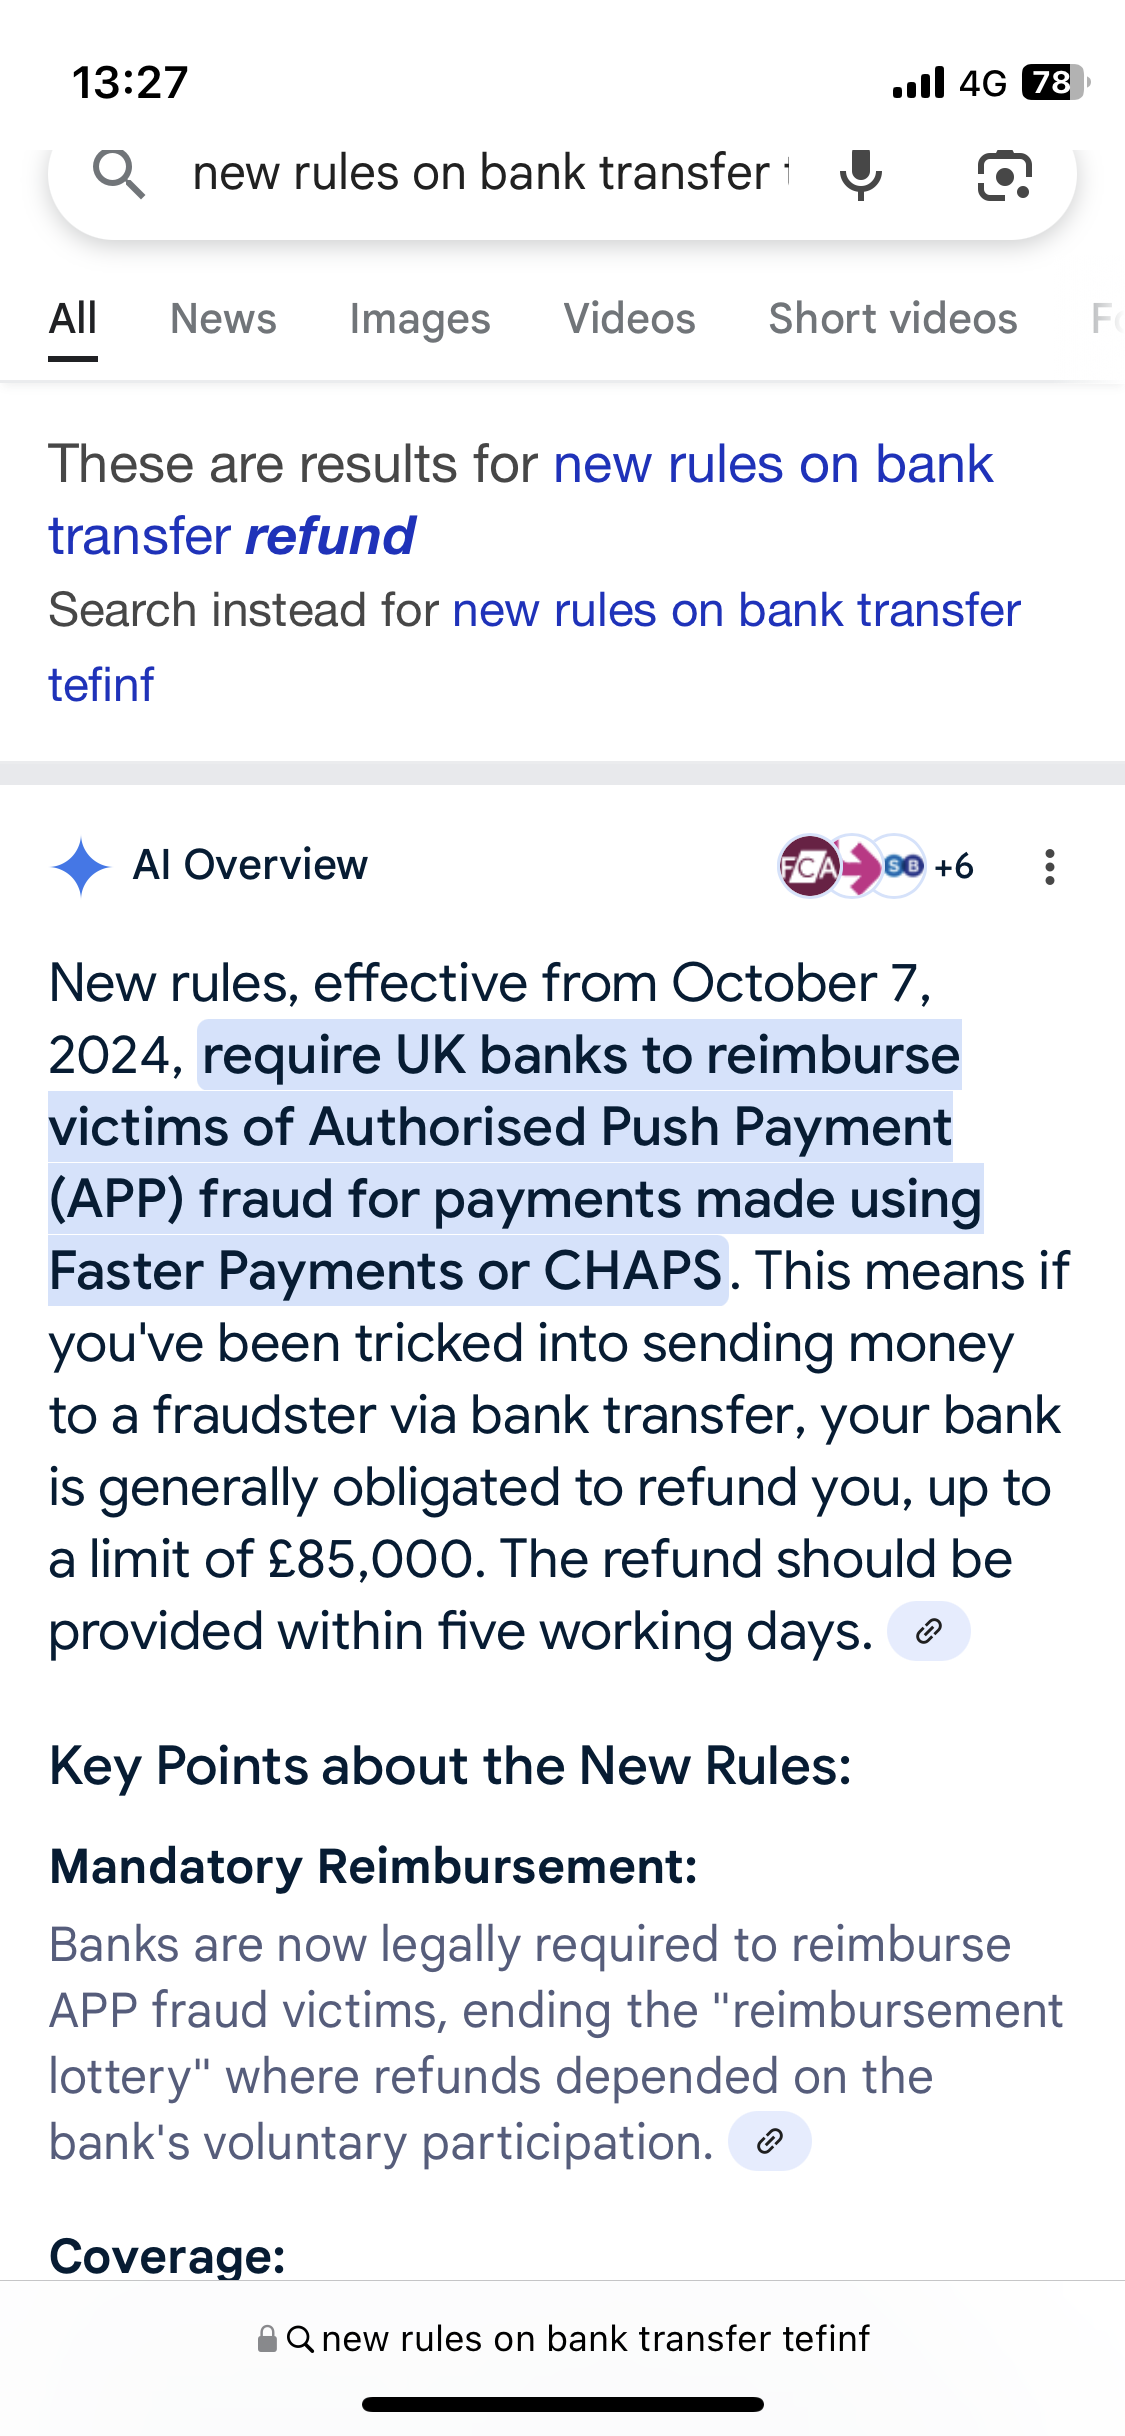The width and height of the screenshot is (1125, 2436).
Task: Open AI Overview three-dot menu
Action: point(1049,866)
